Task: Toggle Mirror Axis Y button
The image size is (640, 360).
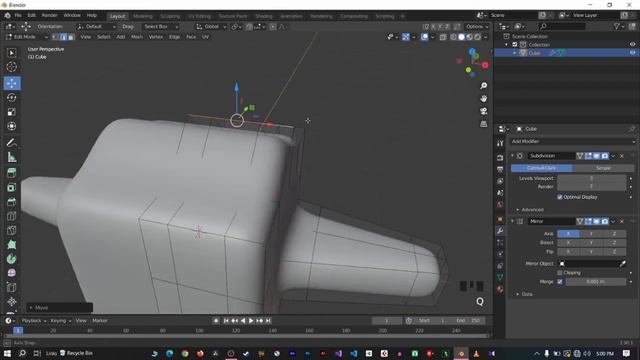Action: (591, 233)
